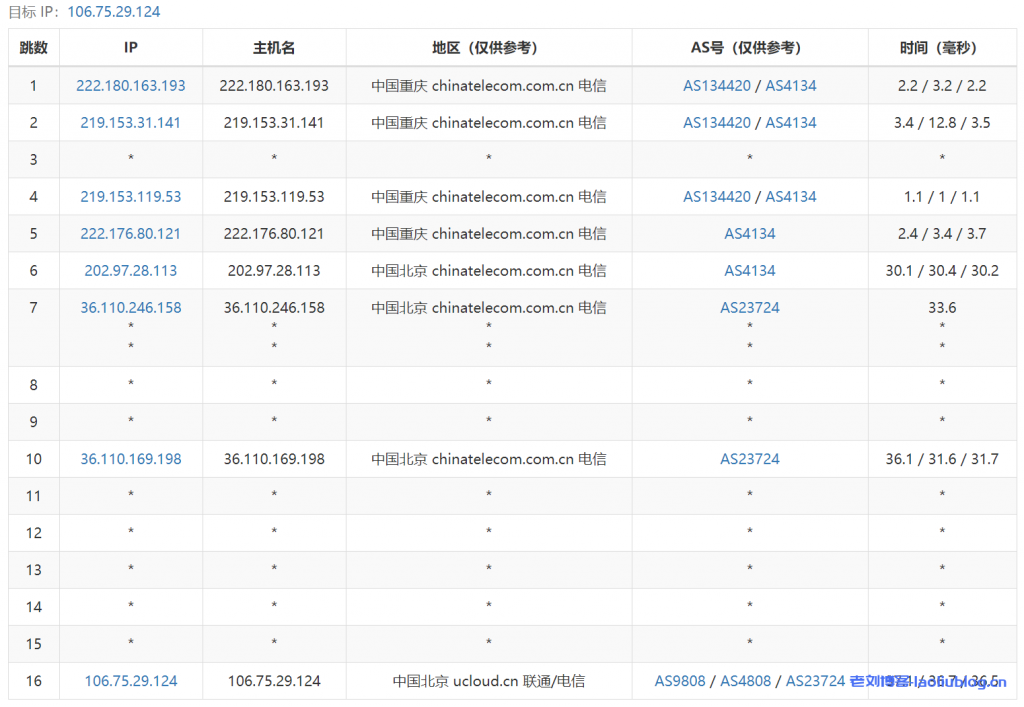This screenshot has height=707, width=1024.
Task: Open AS134420 link in hop 4 row
Action: (717, 197)
